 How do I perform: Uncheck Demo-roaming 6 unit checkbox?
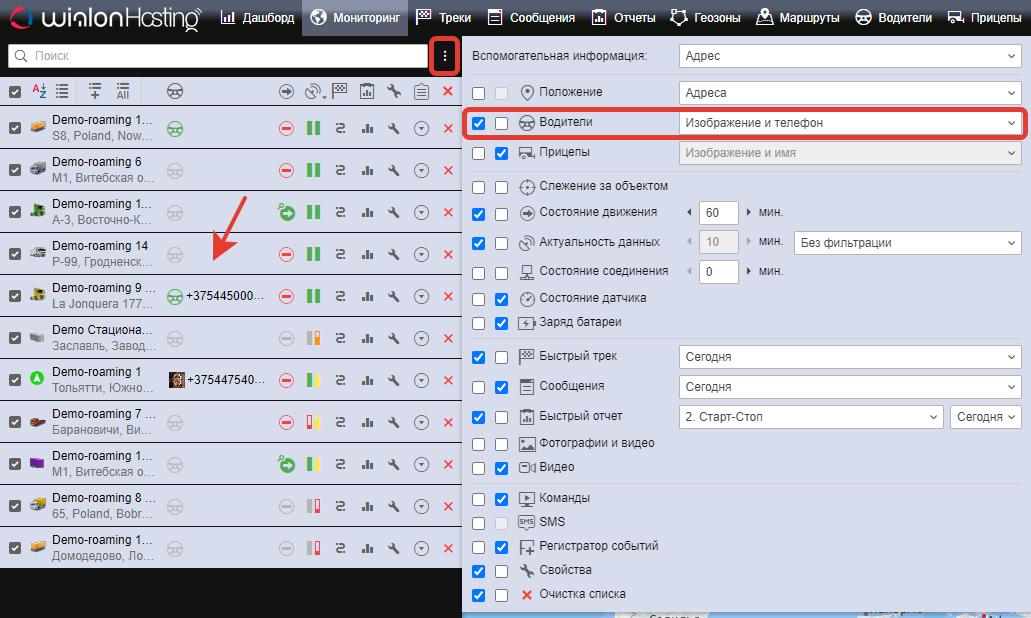coord(15,170)
